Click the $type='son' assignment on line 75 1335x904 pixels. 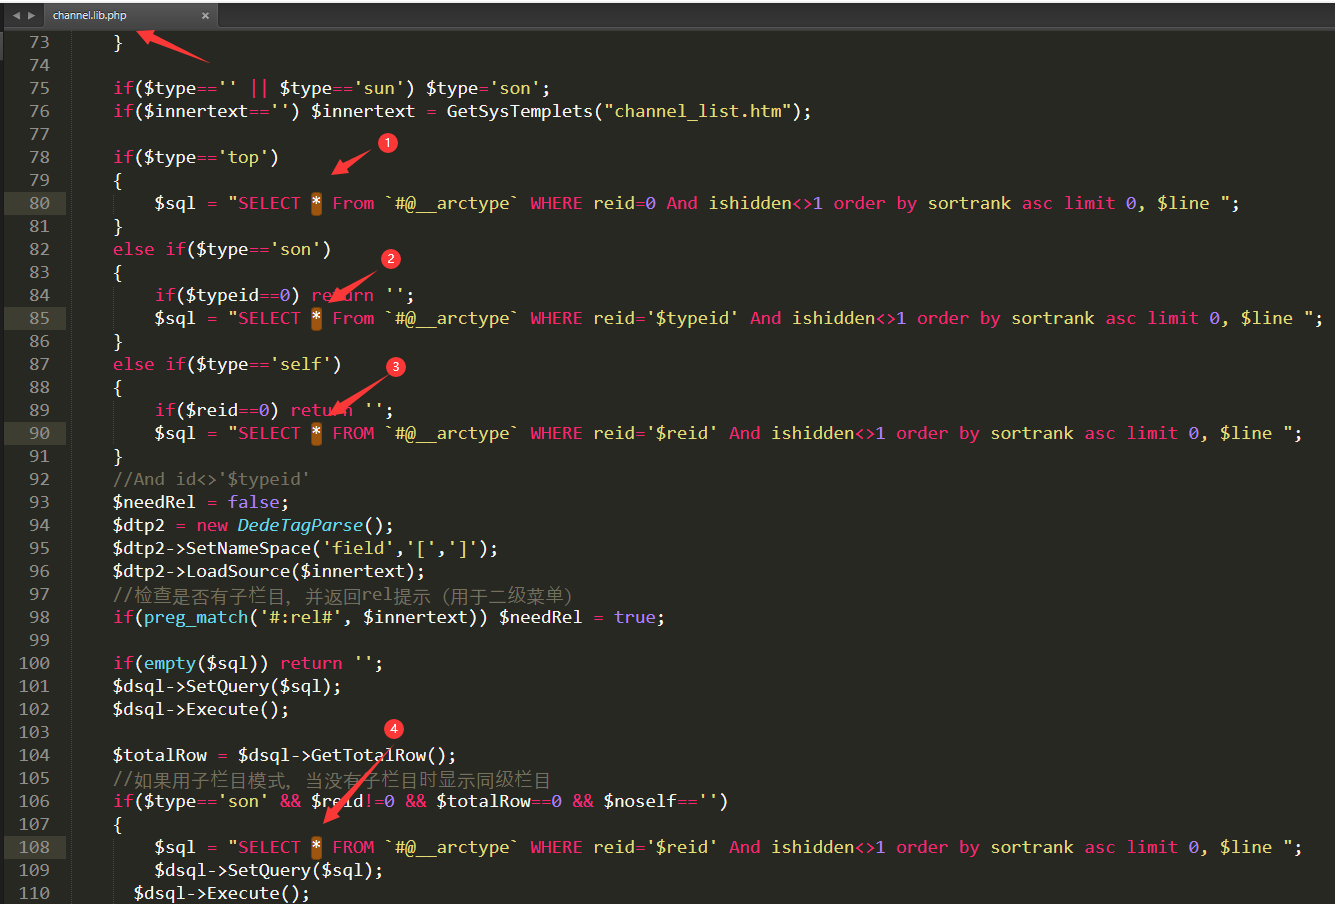tap(483, 88)
